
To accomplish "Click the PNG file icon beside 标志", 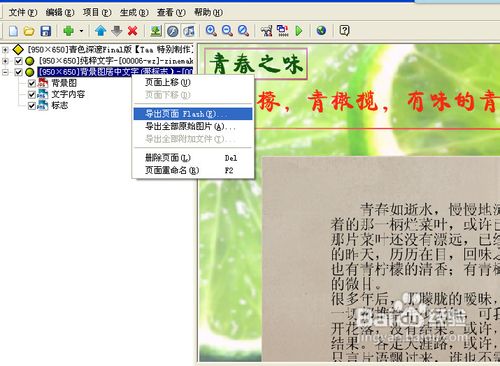I will click(x=43, y=106).
